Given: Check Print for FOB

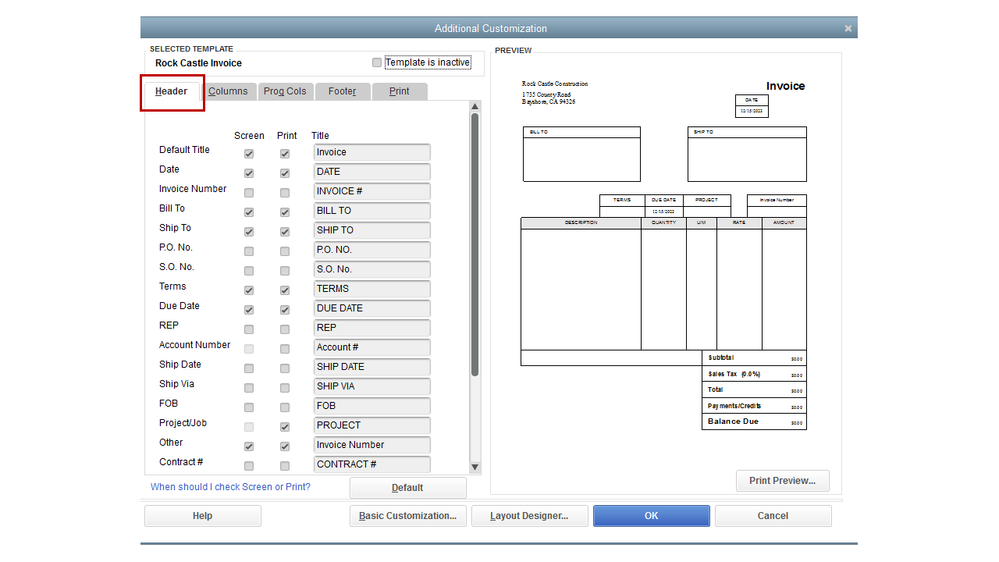Looking at the screenshot, I should 285,408.
